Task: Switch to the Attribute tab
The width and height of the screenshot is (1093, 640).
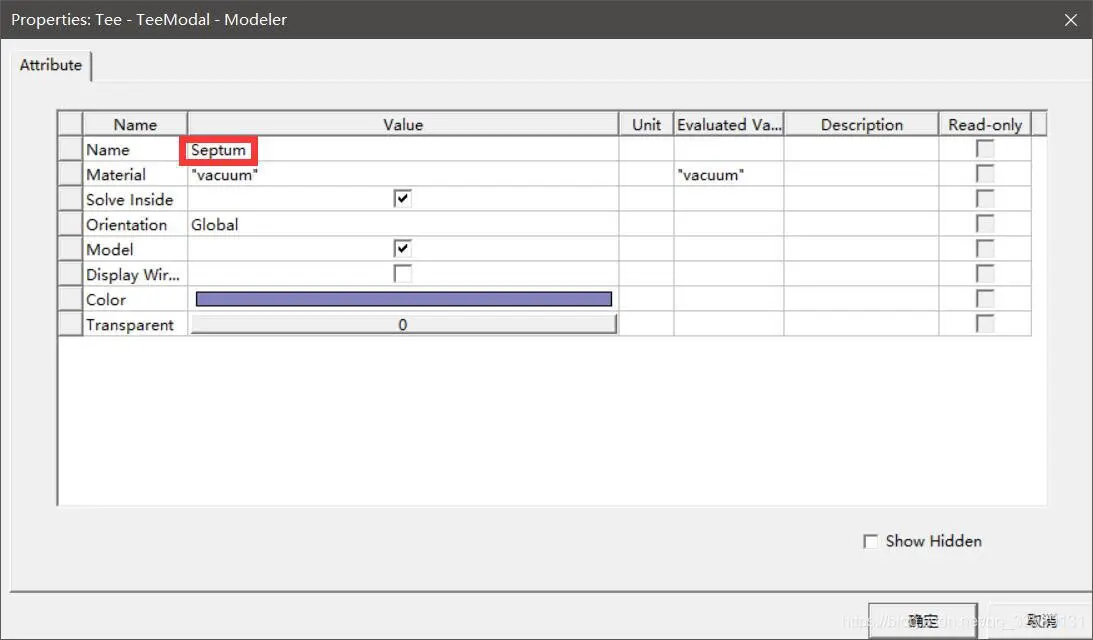Action: (51, 65)
